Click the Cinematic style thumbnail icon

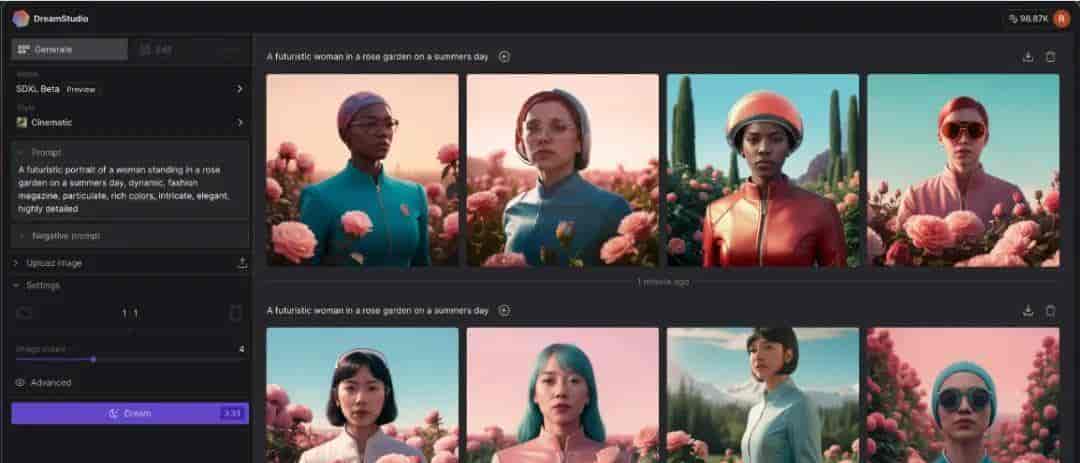22,123
